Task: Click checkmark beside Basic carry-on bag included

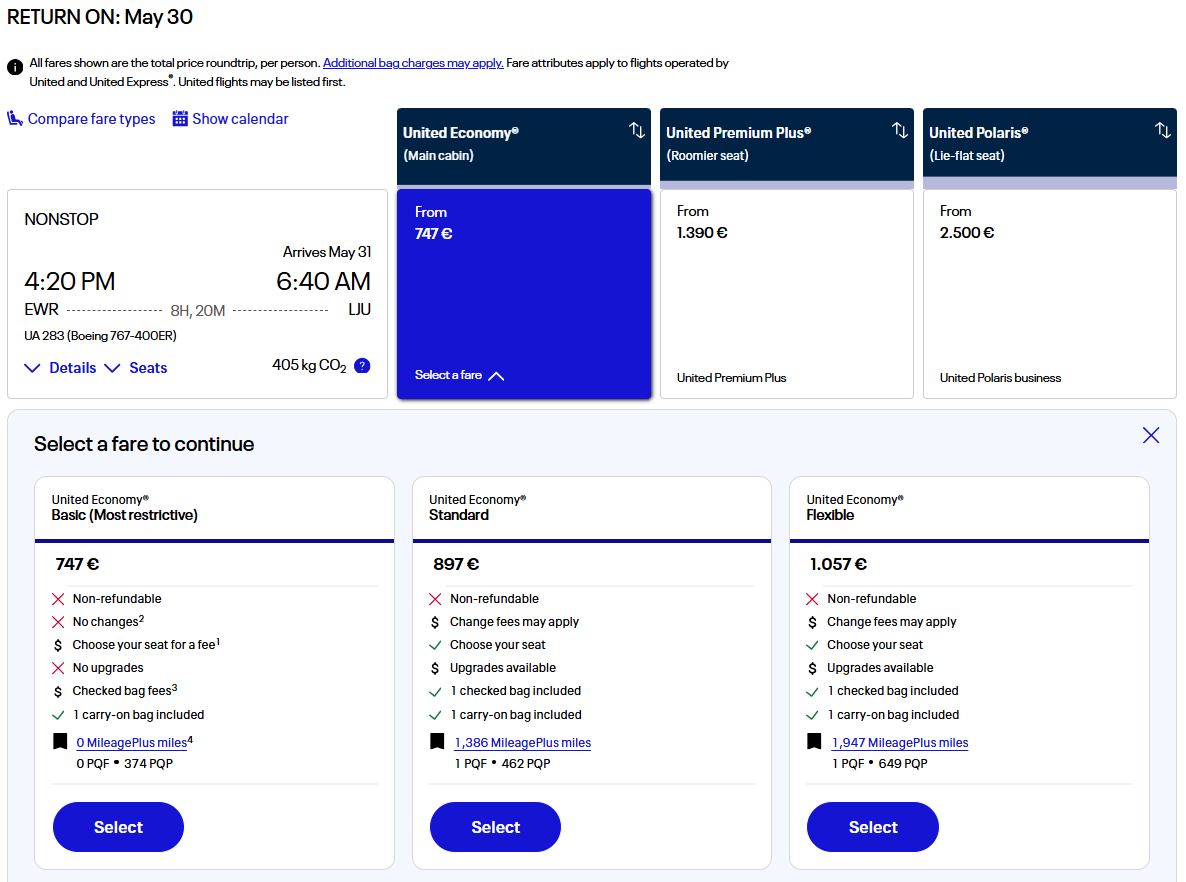Action: click(57, 715)
